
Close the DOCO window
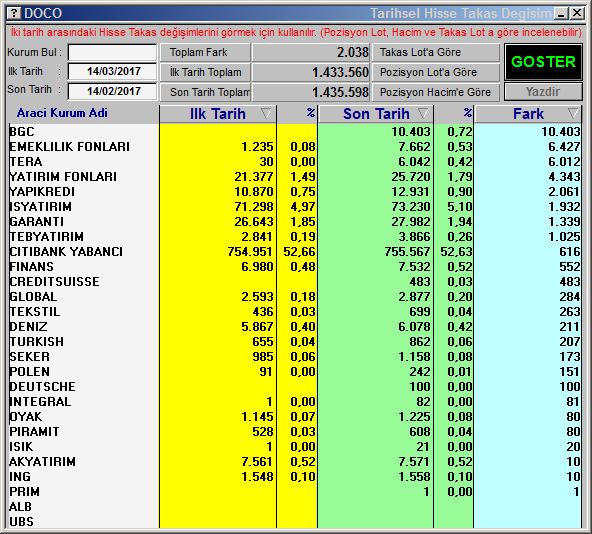tap(577, 13)
